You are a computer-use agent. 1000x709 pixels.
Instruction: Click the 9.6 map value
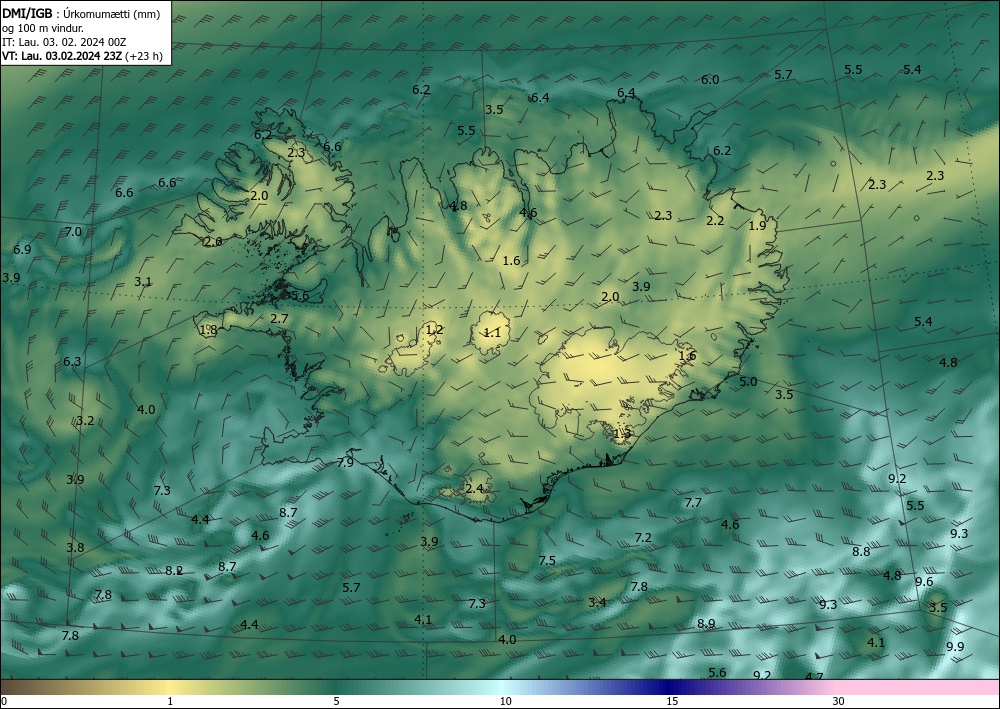tap(923, 581)
